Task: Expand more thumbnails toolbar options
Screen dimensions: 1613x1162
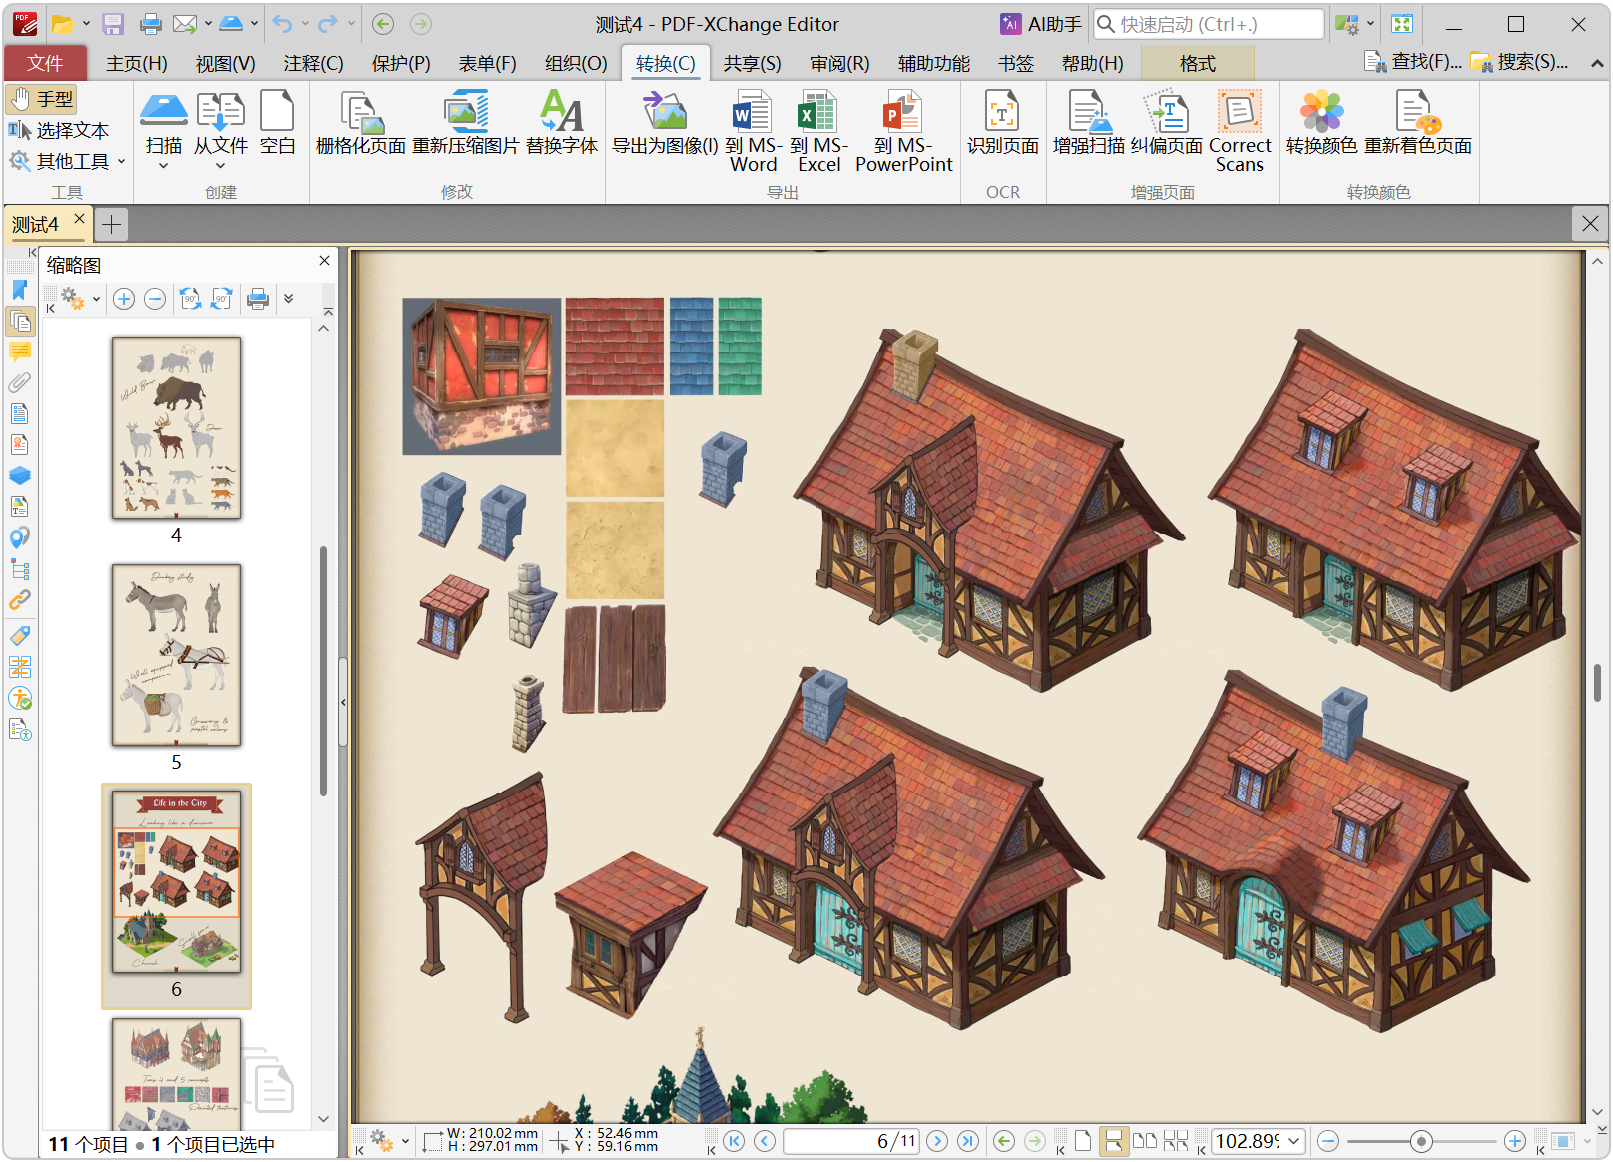Action: [x=288, y=299]
